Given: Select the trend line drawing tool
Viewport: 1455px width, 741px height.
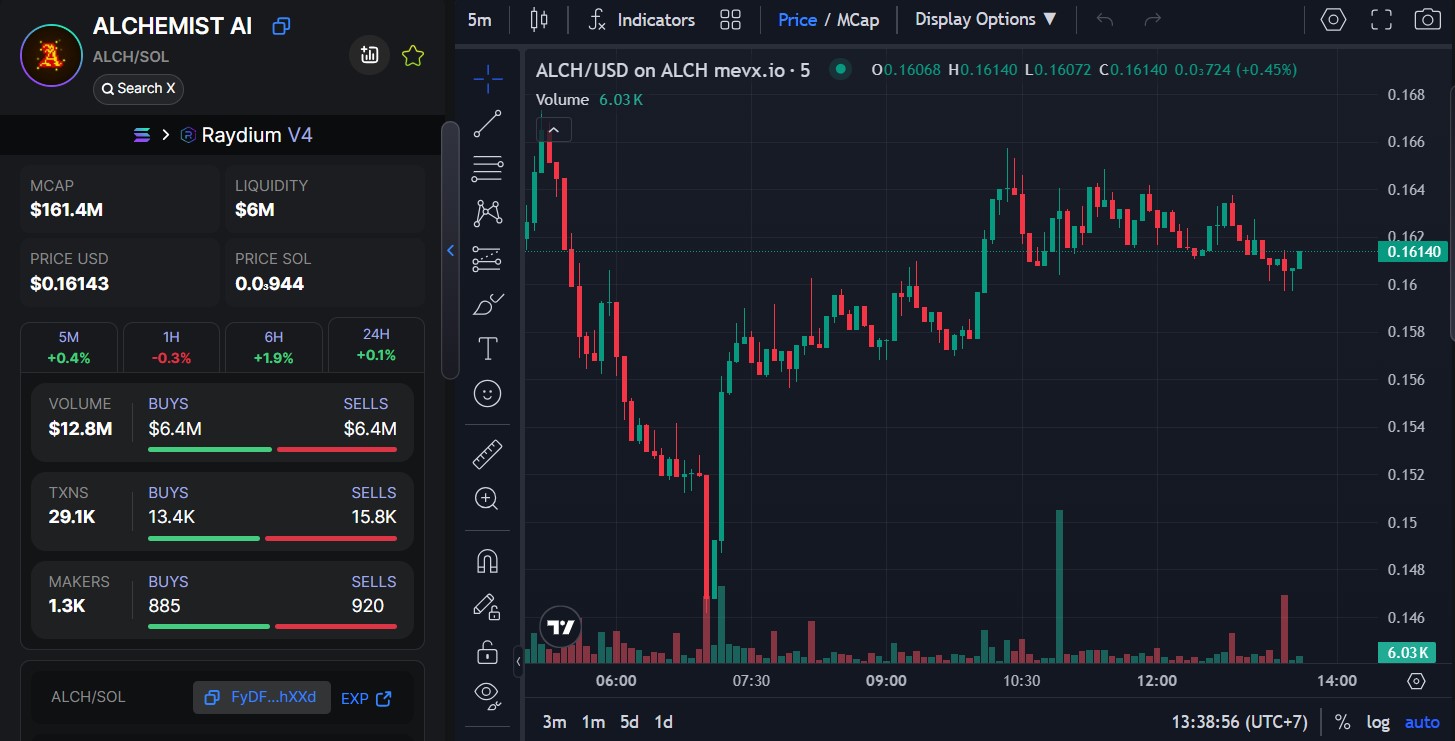Looking at the screenshot, I should pyautogui.click(x=487, y=124).
